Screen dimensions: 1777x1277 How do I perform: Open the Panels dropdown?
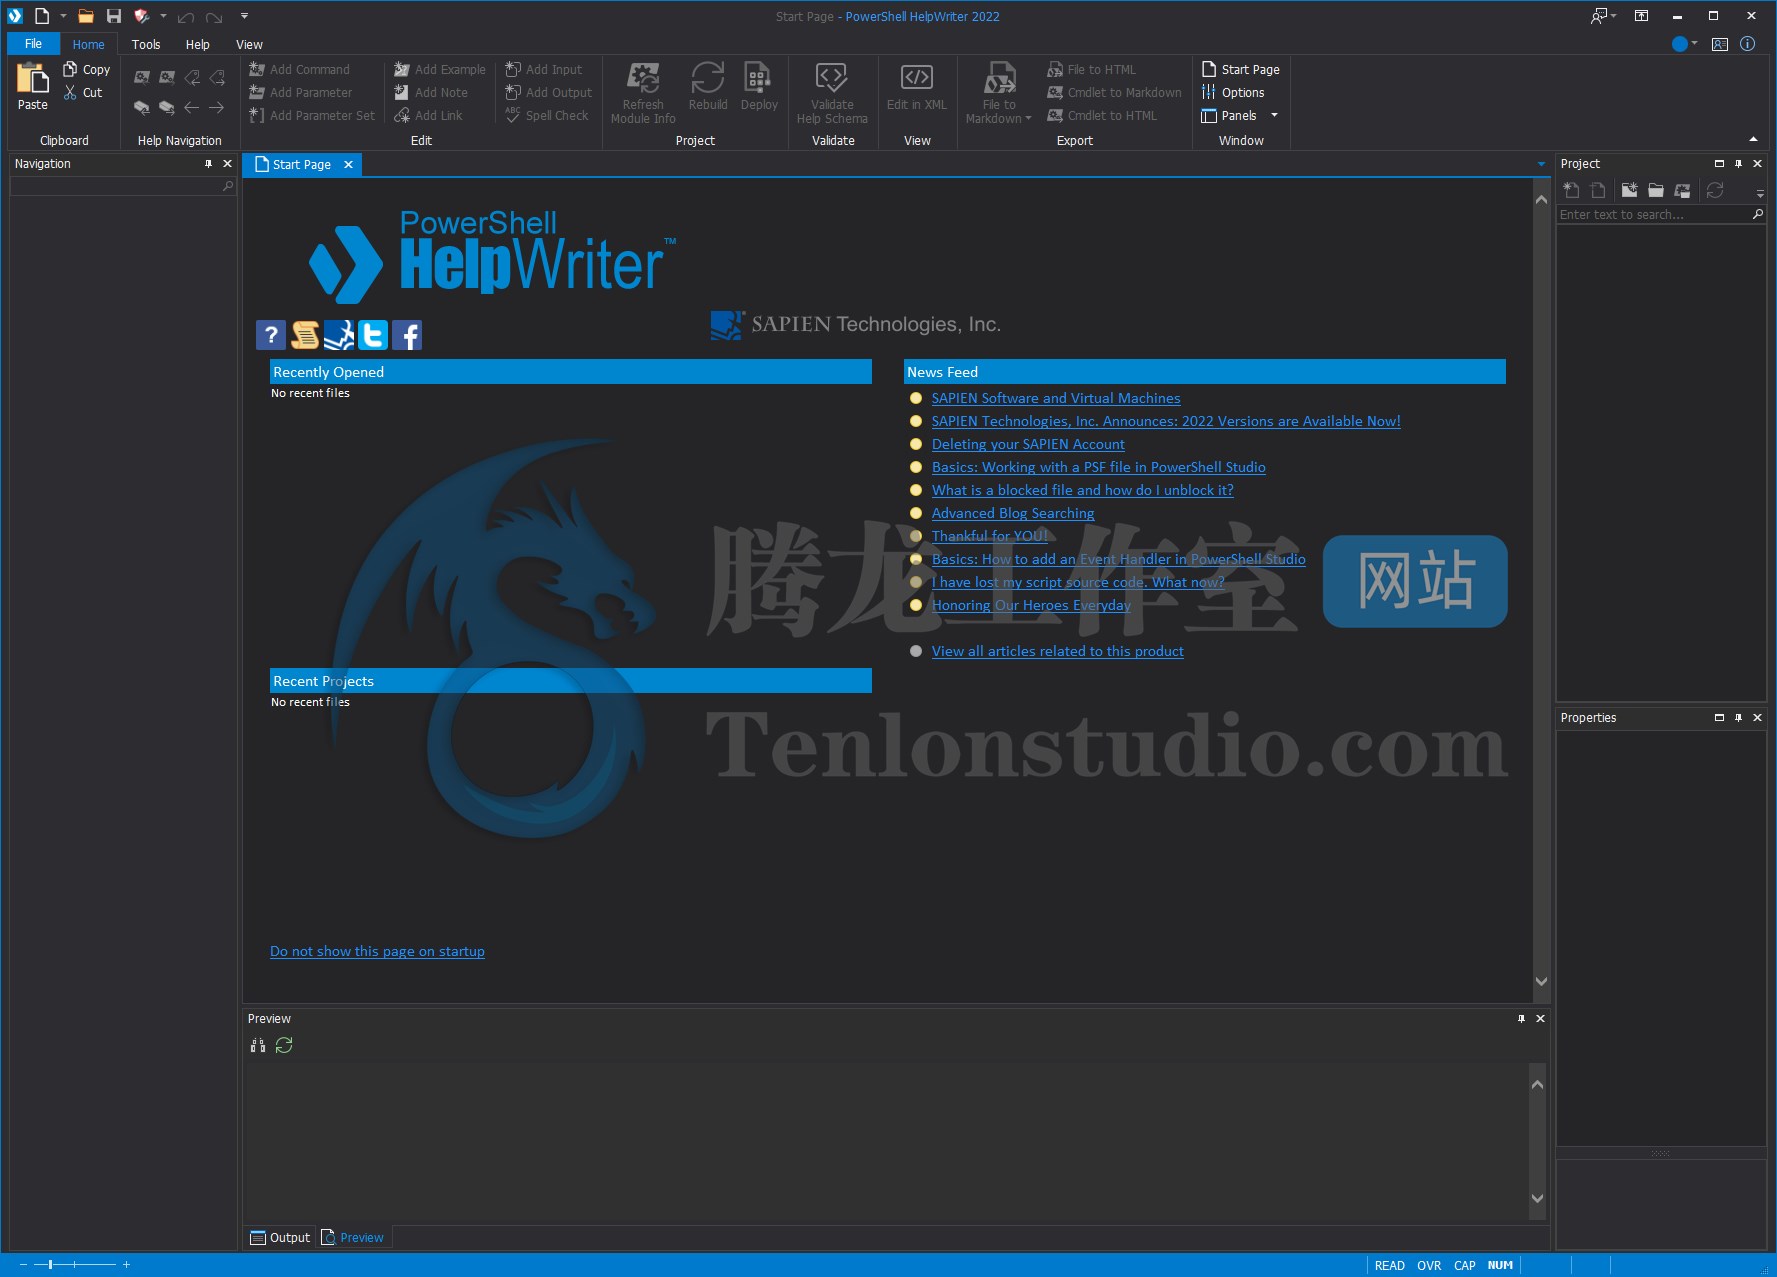click(1240, 115)
